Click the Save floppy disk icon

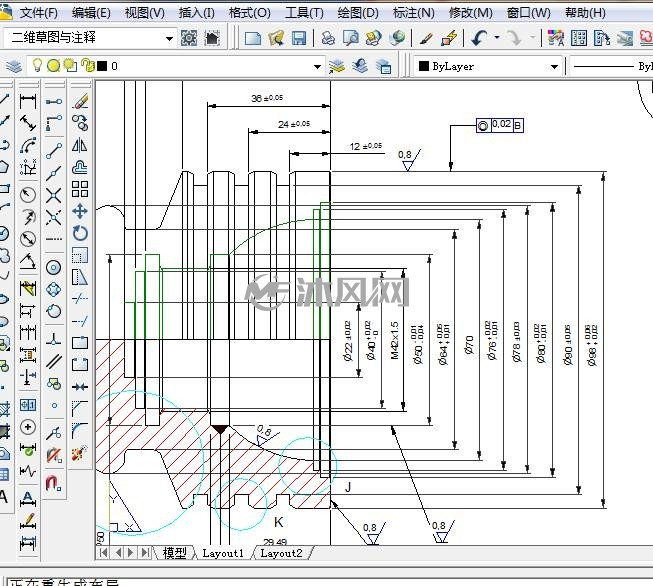(x=299, y=38)
